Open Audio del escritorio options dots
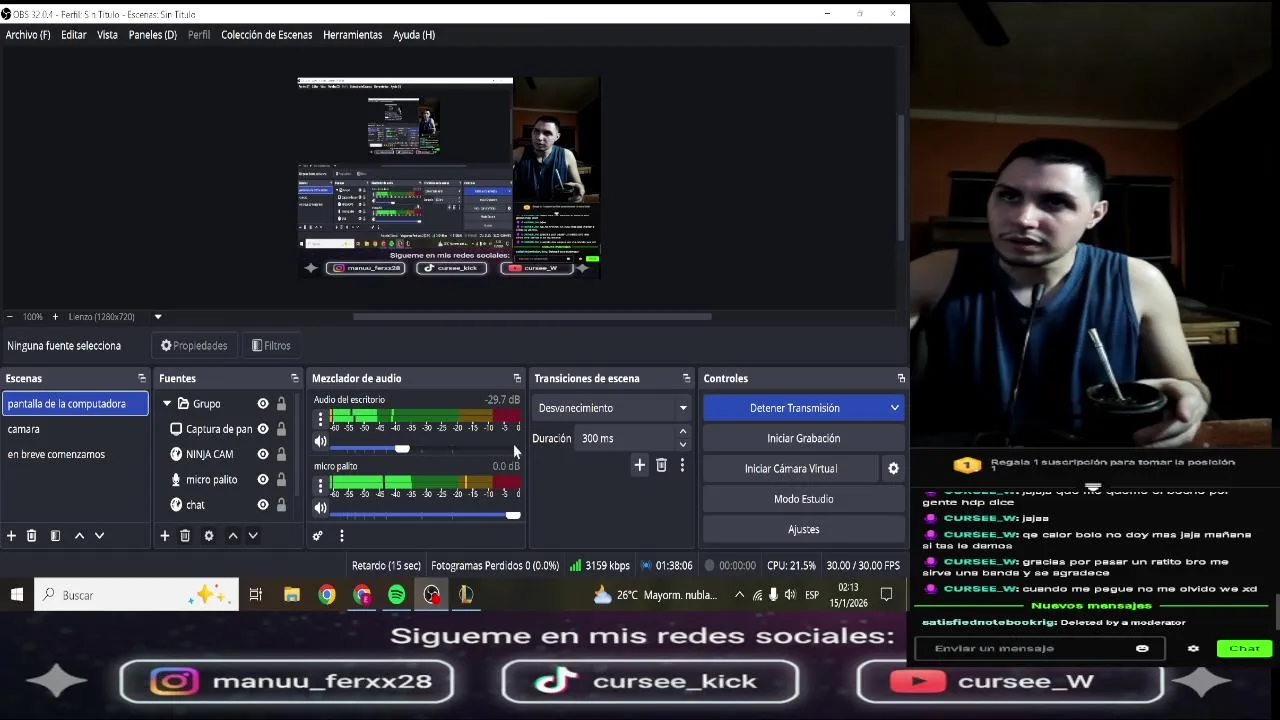The height and width of the screenshot is (720, 1280). click(320, 419)
